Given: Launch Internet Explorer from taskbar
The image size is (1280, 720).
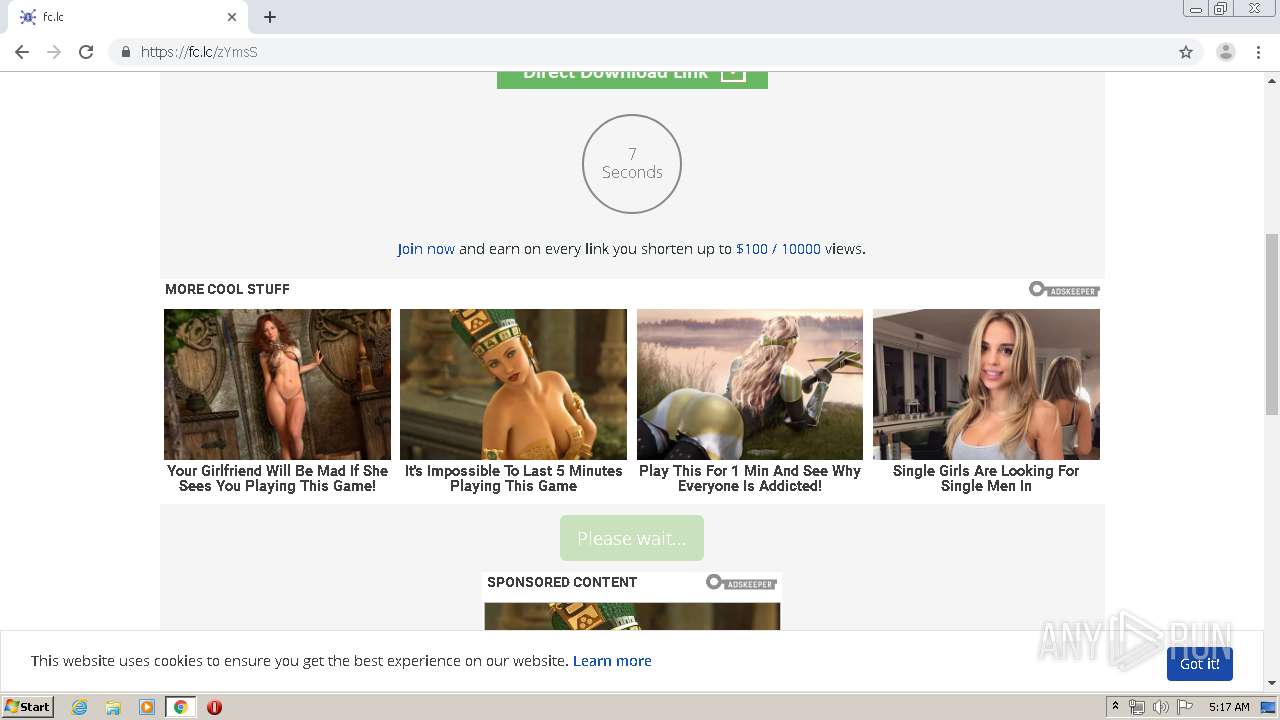Looking at the screenshot, I should (80, 707).
